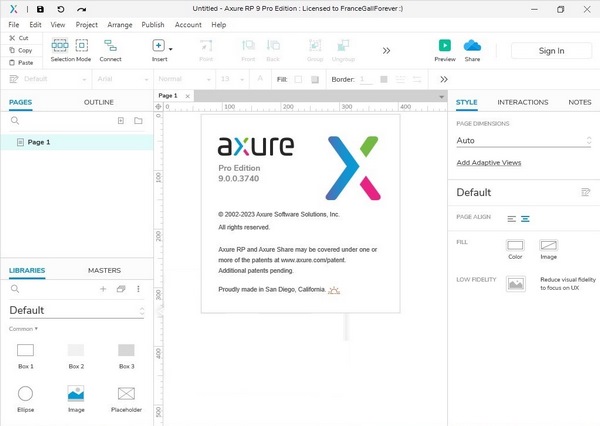Open the Project menu
The height and width of the screenshot is (426, 600).
[86, 25]
